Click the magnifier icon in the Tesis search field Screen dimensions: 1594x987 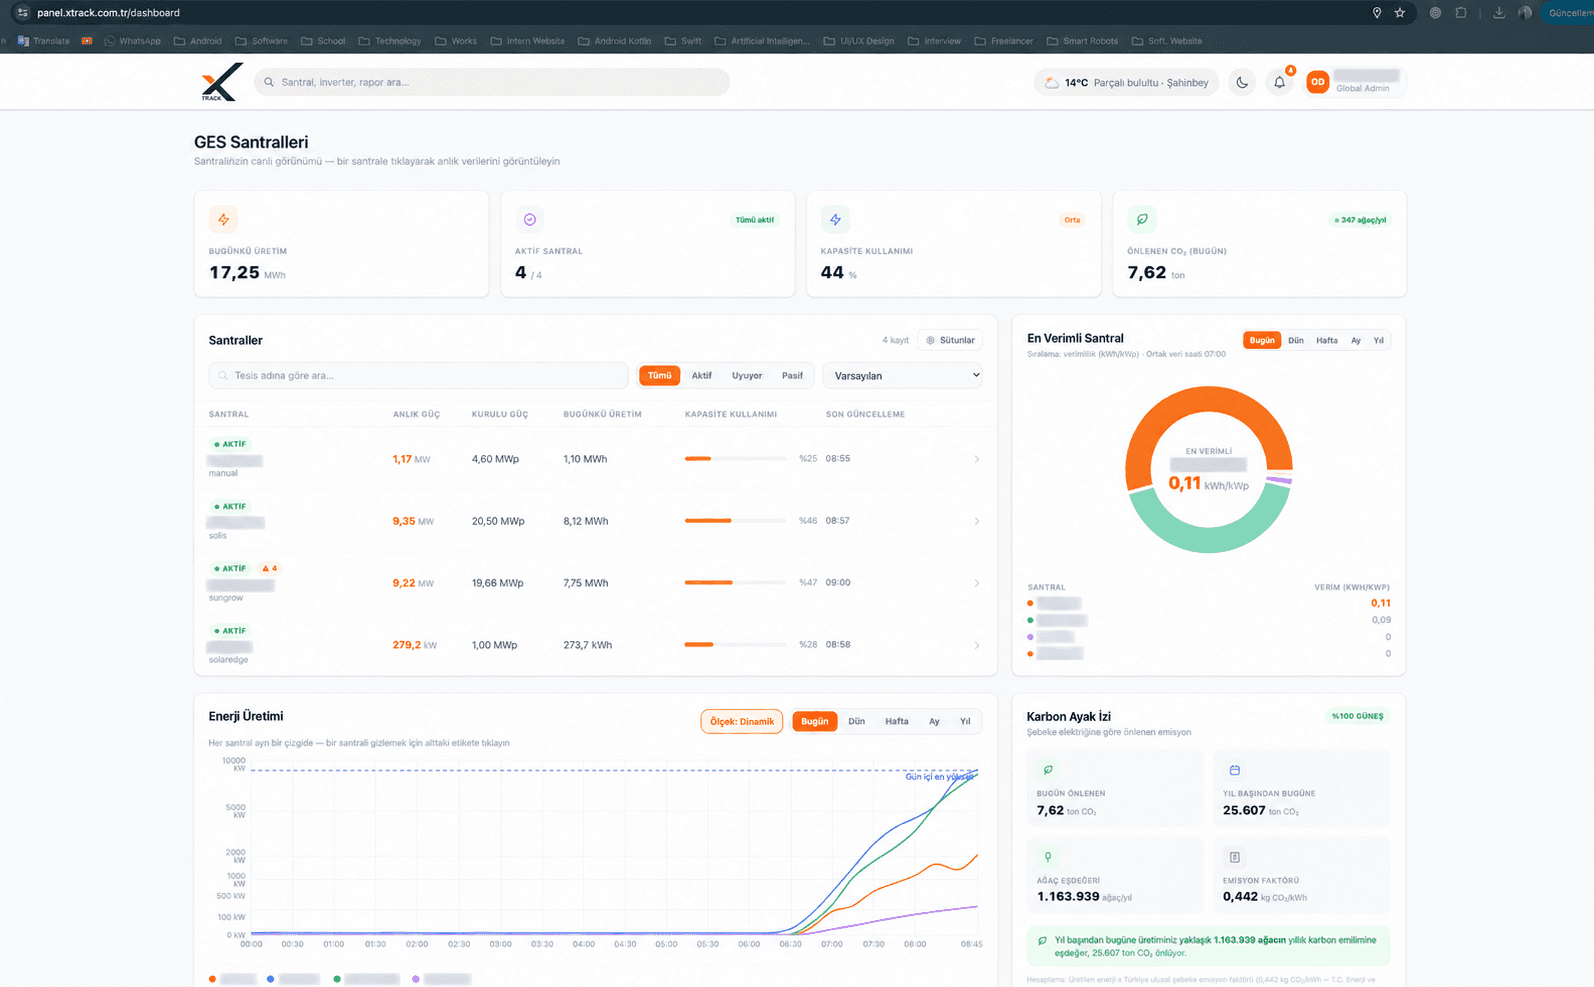coord(223,376)
